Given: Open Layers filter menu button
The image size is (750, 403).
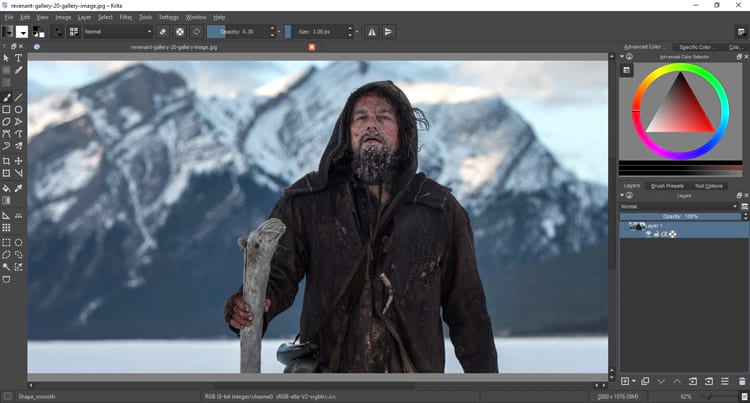Looking at the screenshot, I should (x=744, y=207).
